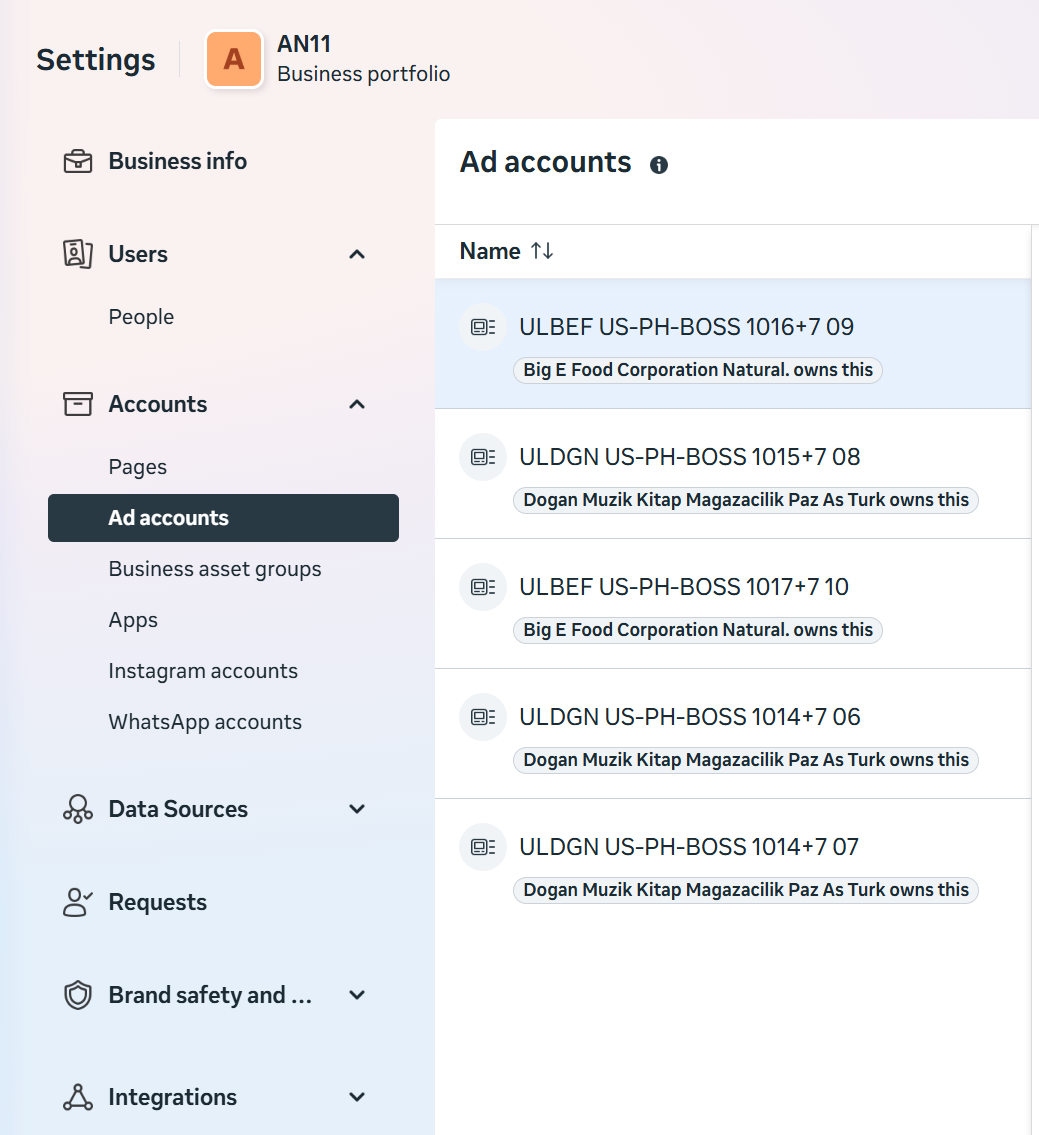Go to WhatsApp accounts
Screen dimensions: 1039x1135
[205, 722]
